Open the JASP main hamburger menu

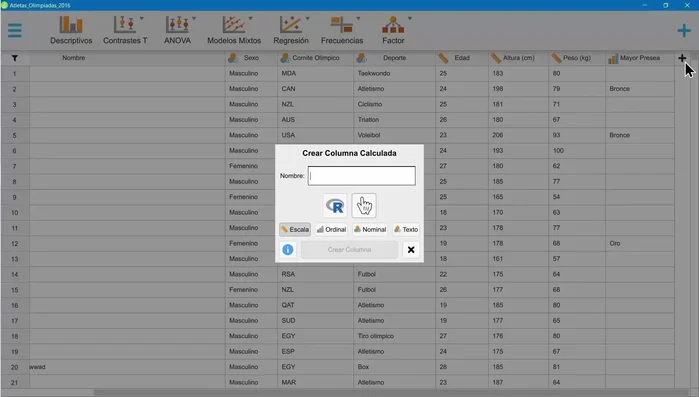point(14,31)
